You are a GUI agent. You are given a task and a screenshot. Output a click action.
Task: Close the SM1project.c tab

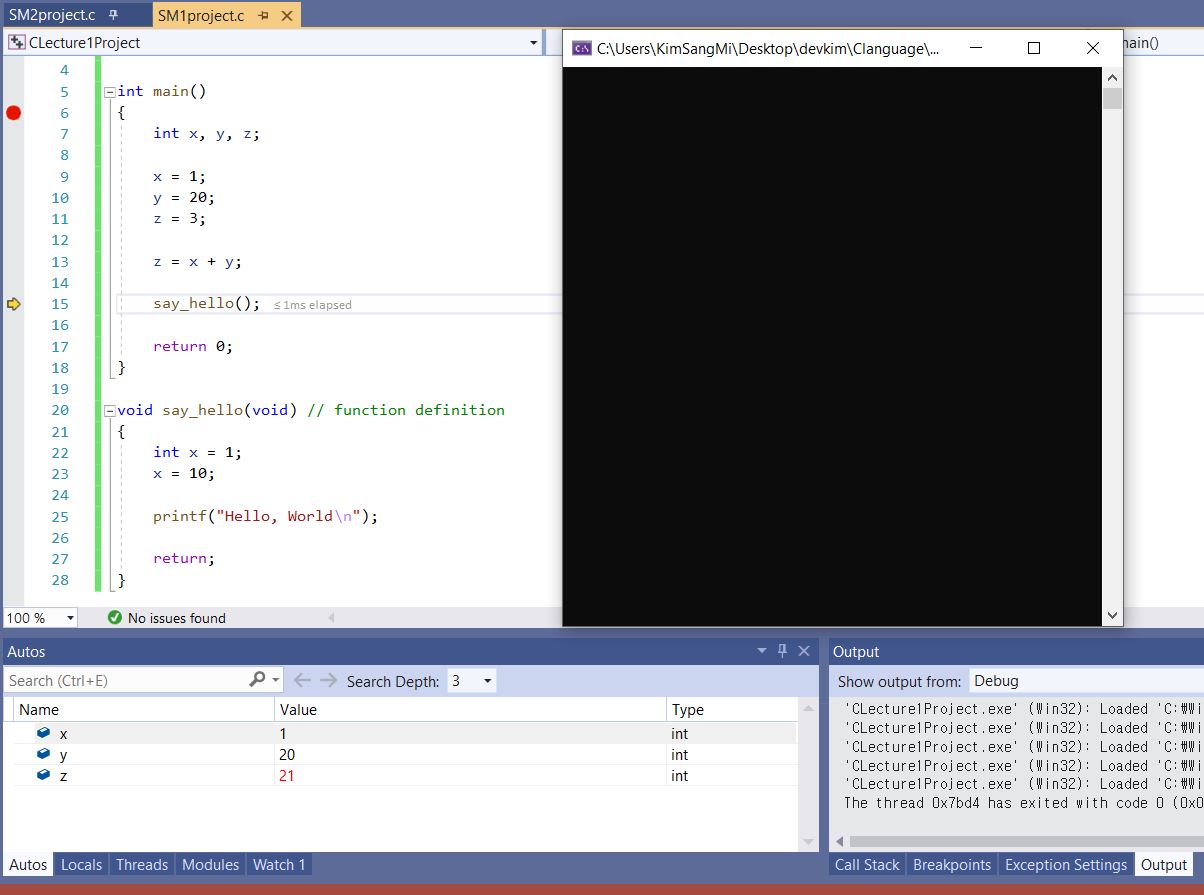click(287, 16)
